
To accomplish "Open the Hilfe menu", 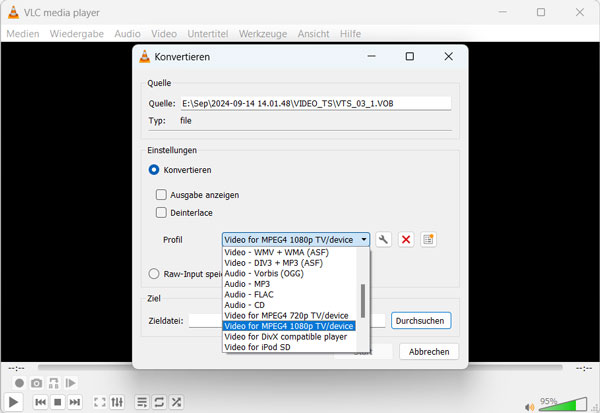I will tap(350, 34).
